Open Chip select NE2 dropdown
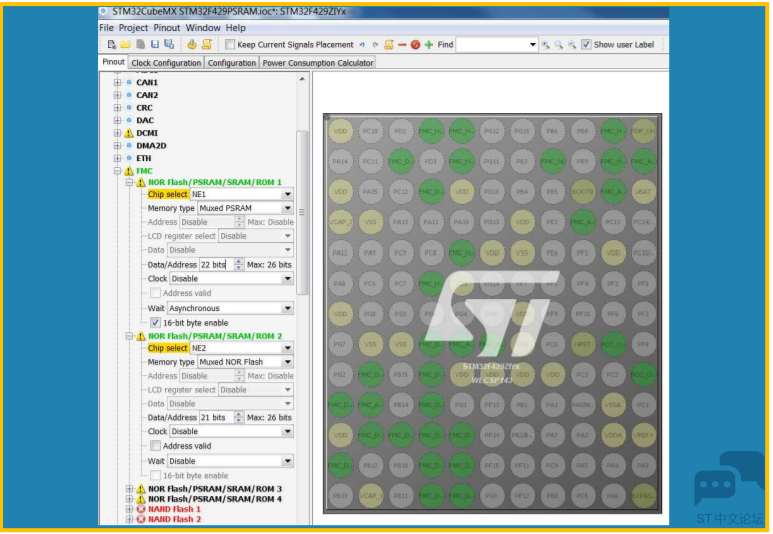This screenshot has width=773, height=534. coord(287,348)
